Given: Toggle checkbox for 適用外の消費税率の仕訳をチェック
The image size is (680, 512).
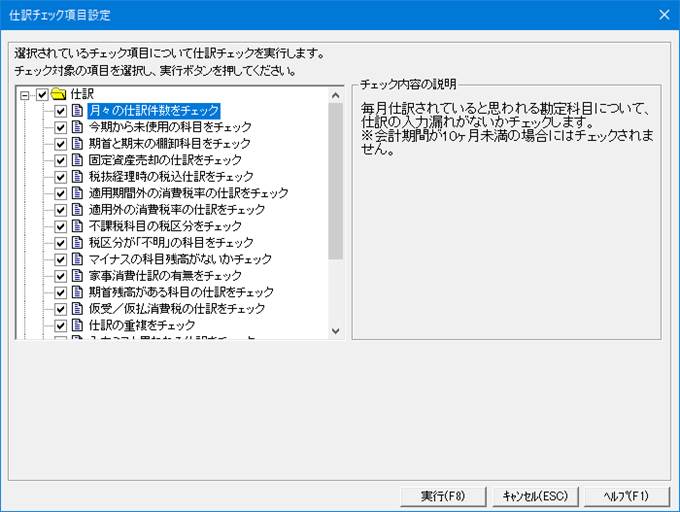Looking at the screenshot, I should pyautogui.click(x=60, y=210).
